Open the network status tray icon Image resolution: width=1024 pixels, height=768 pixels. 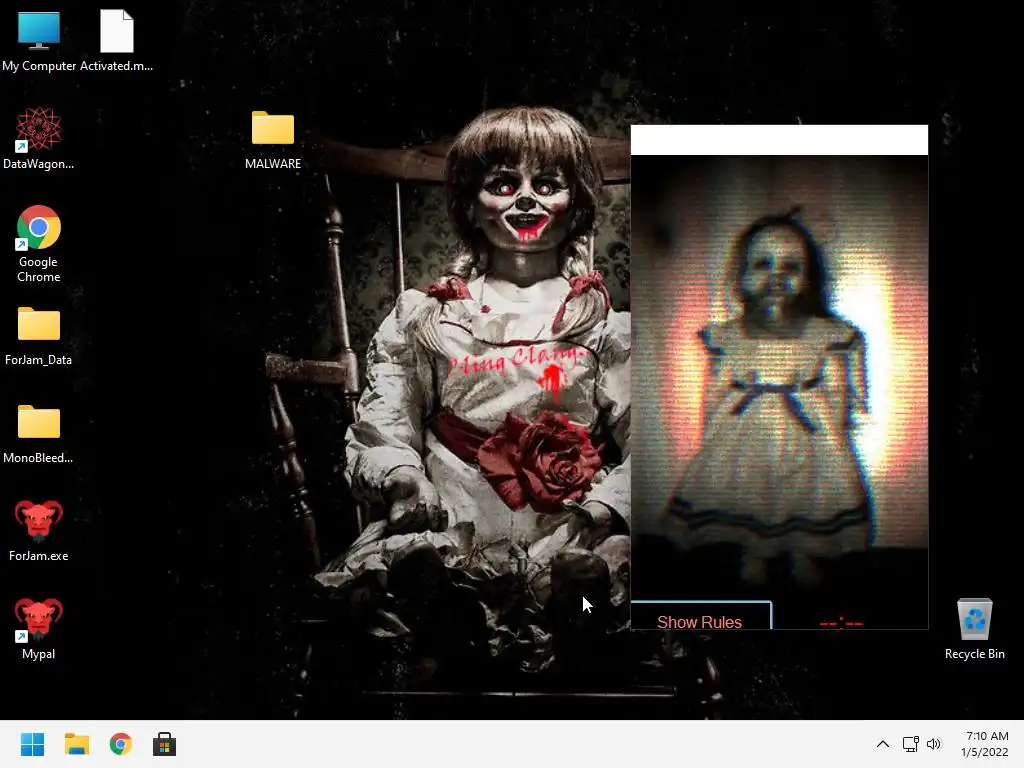click(910, 744)
